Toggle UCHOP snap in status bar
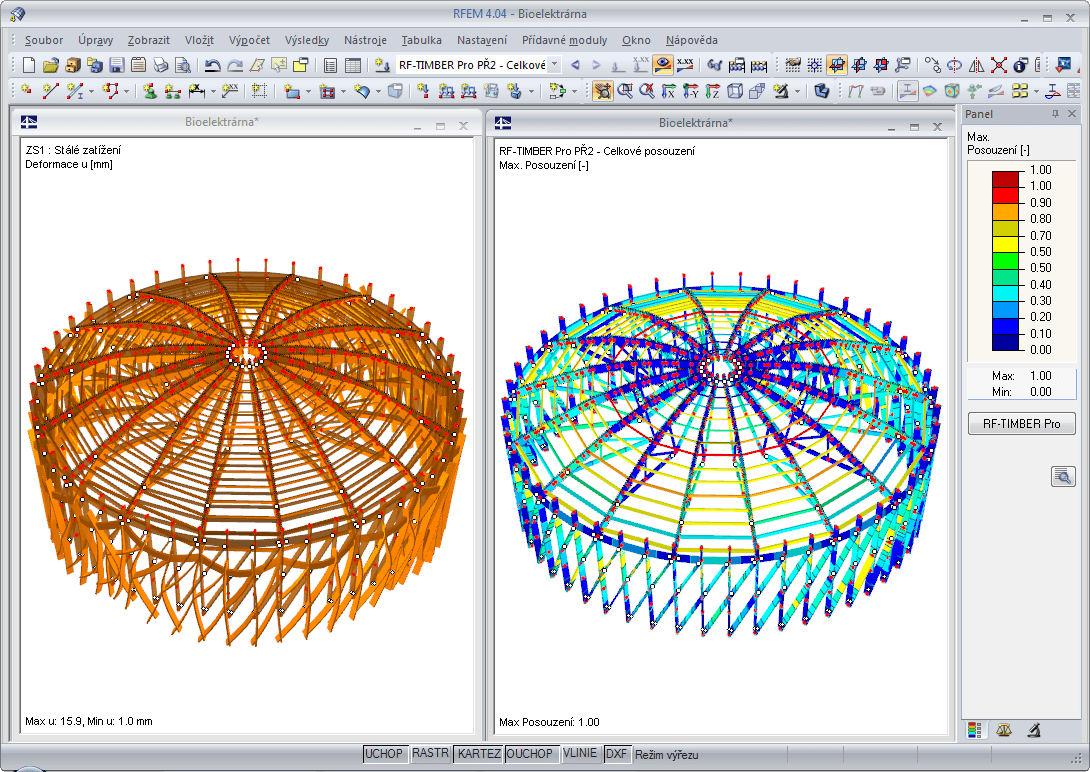Viewport: 1090px width, 772px height. (x=384, y=753)
